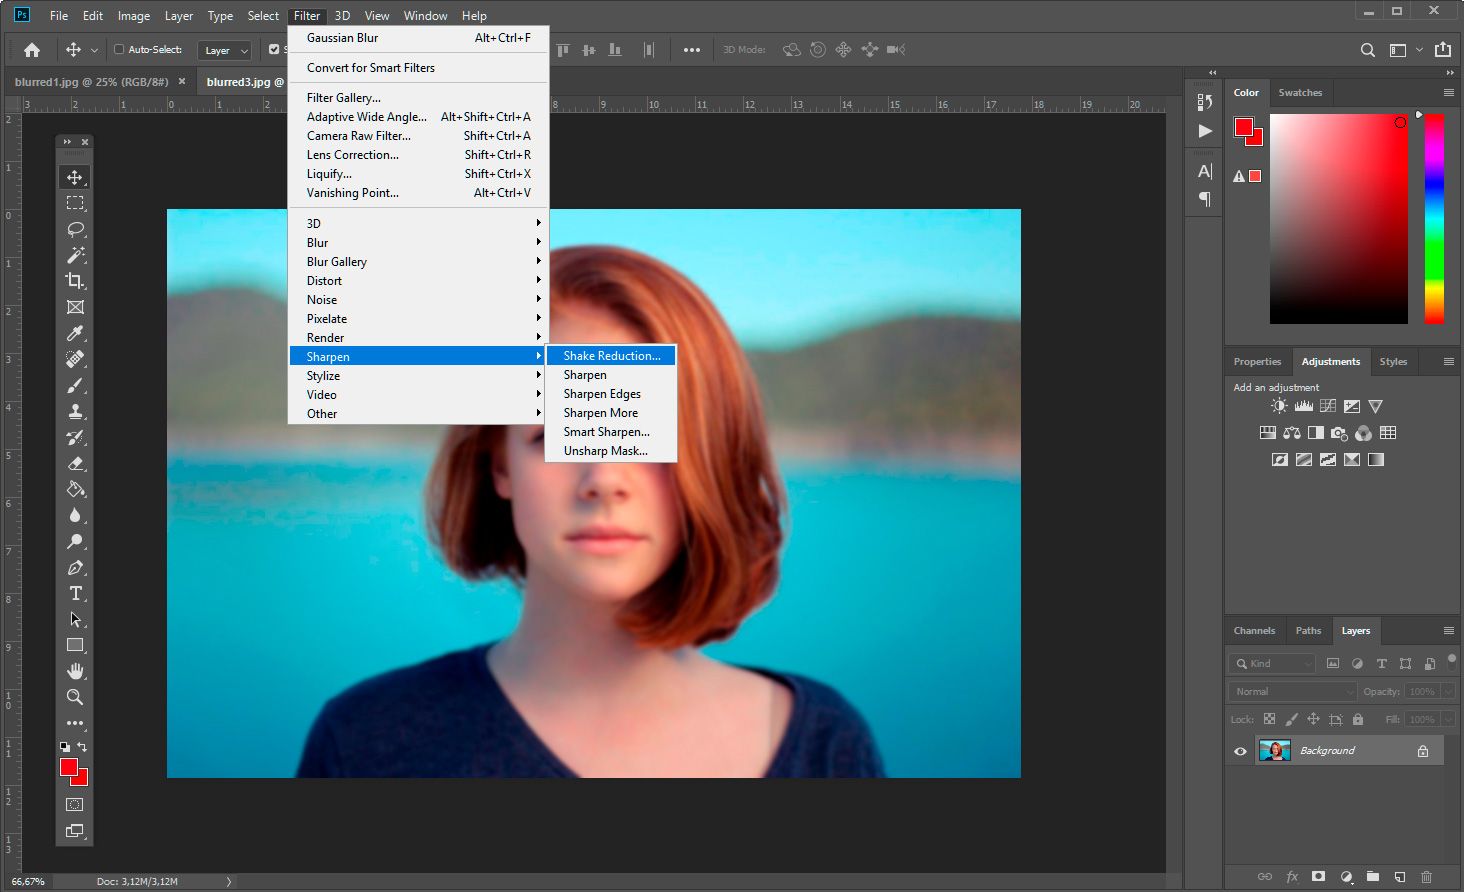Delete layer using the trash button
Image resolution: width=1464 pixels, height=892 pixels.
pyautogui.click(x=1427, y=877)
